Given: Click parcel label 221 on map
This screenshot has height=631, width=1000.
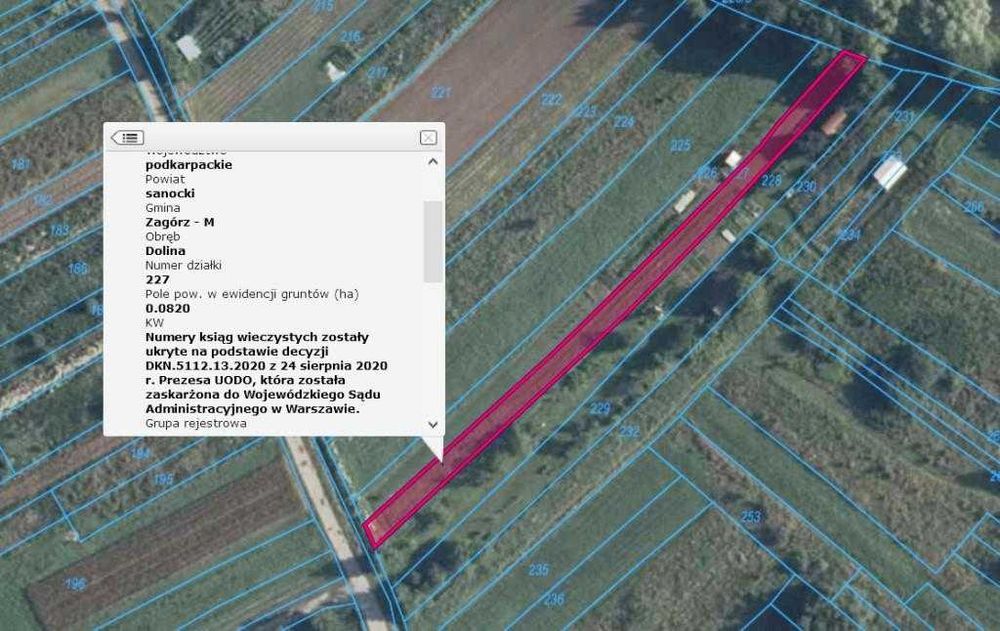Looking at the screenshot, I should point(441,93).
